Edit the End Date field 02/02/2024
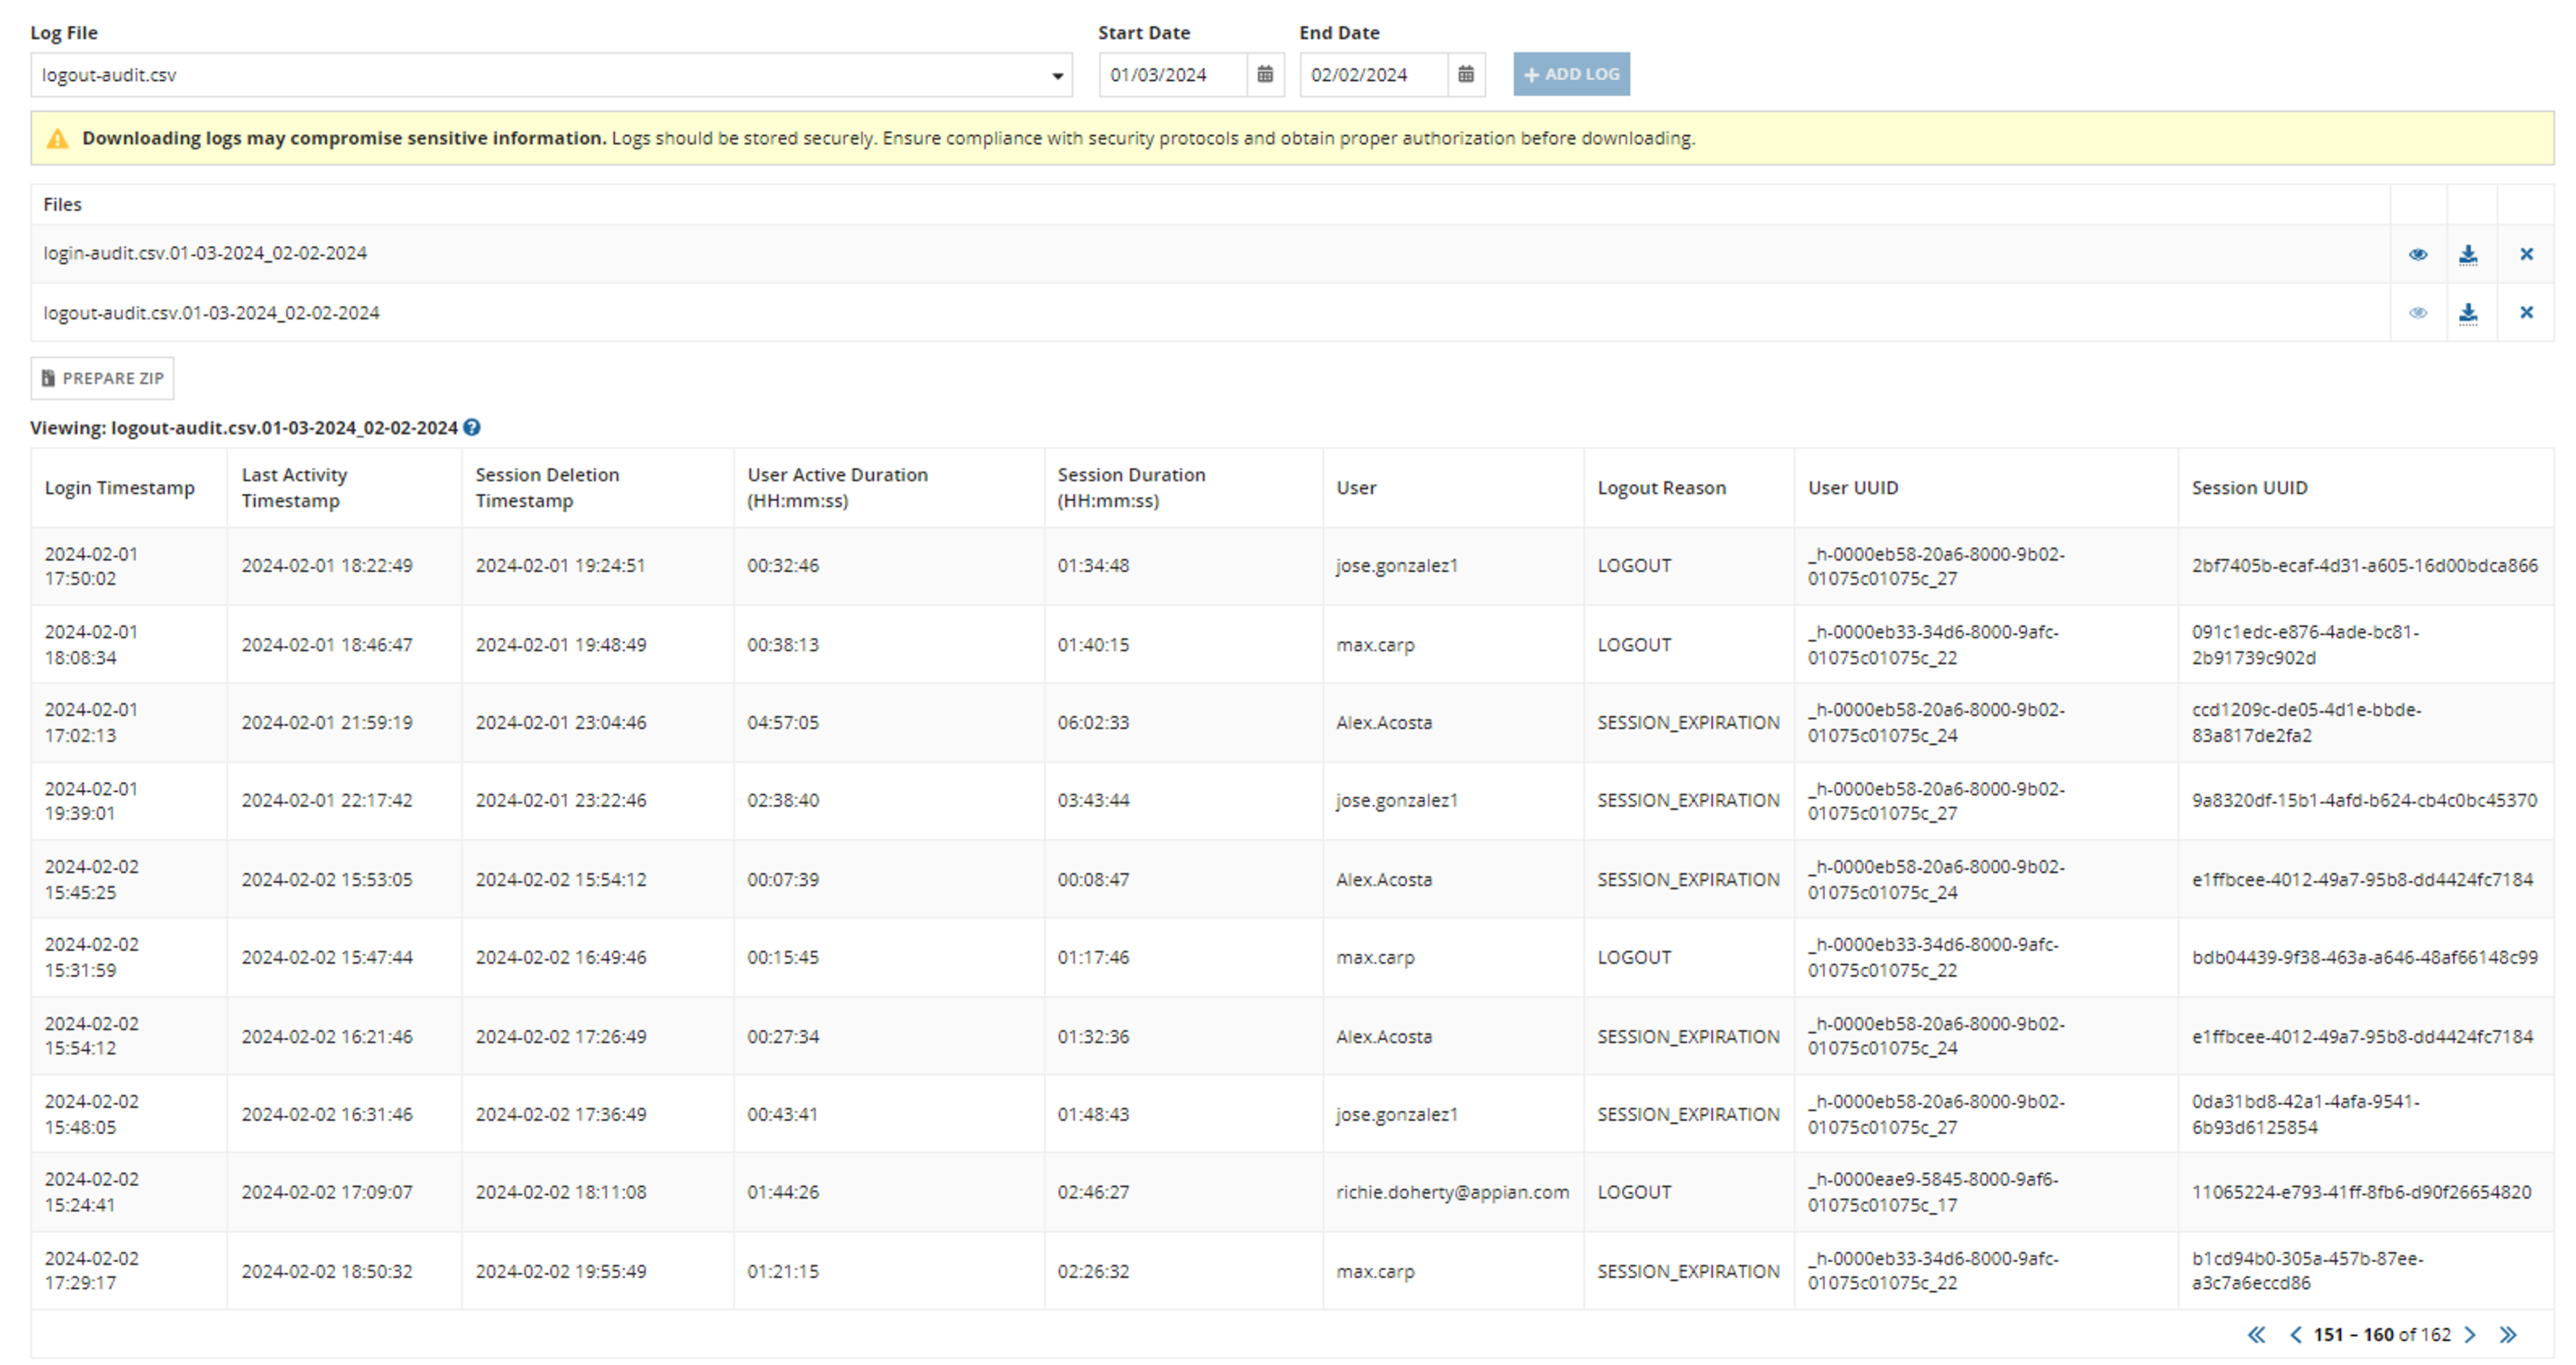This screenshot has width=2576, height=1365. 1373,75
